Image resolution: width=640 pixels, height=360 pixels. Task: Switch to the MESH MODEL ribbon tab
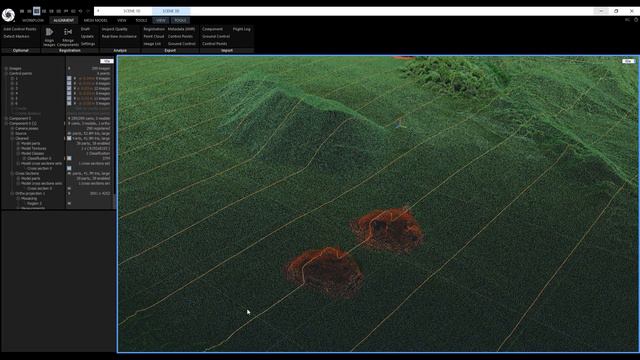pyautogui.click(x=96, y=20)
